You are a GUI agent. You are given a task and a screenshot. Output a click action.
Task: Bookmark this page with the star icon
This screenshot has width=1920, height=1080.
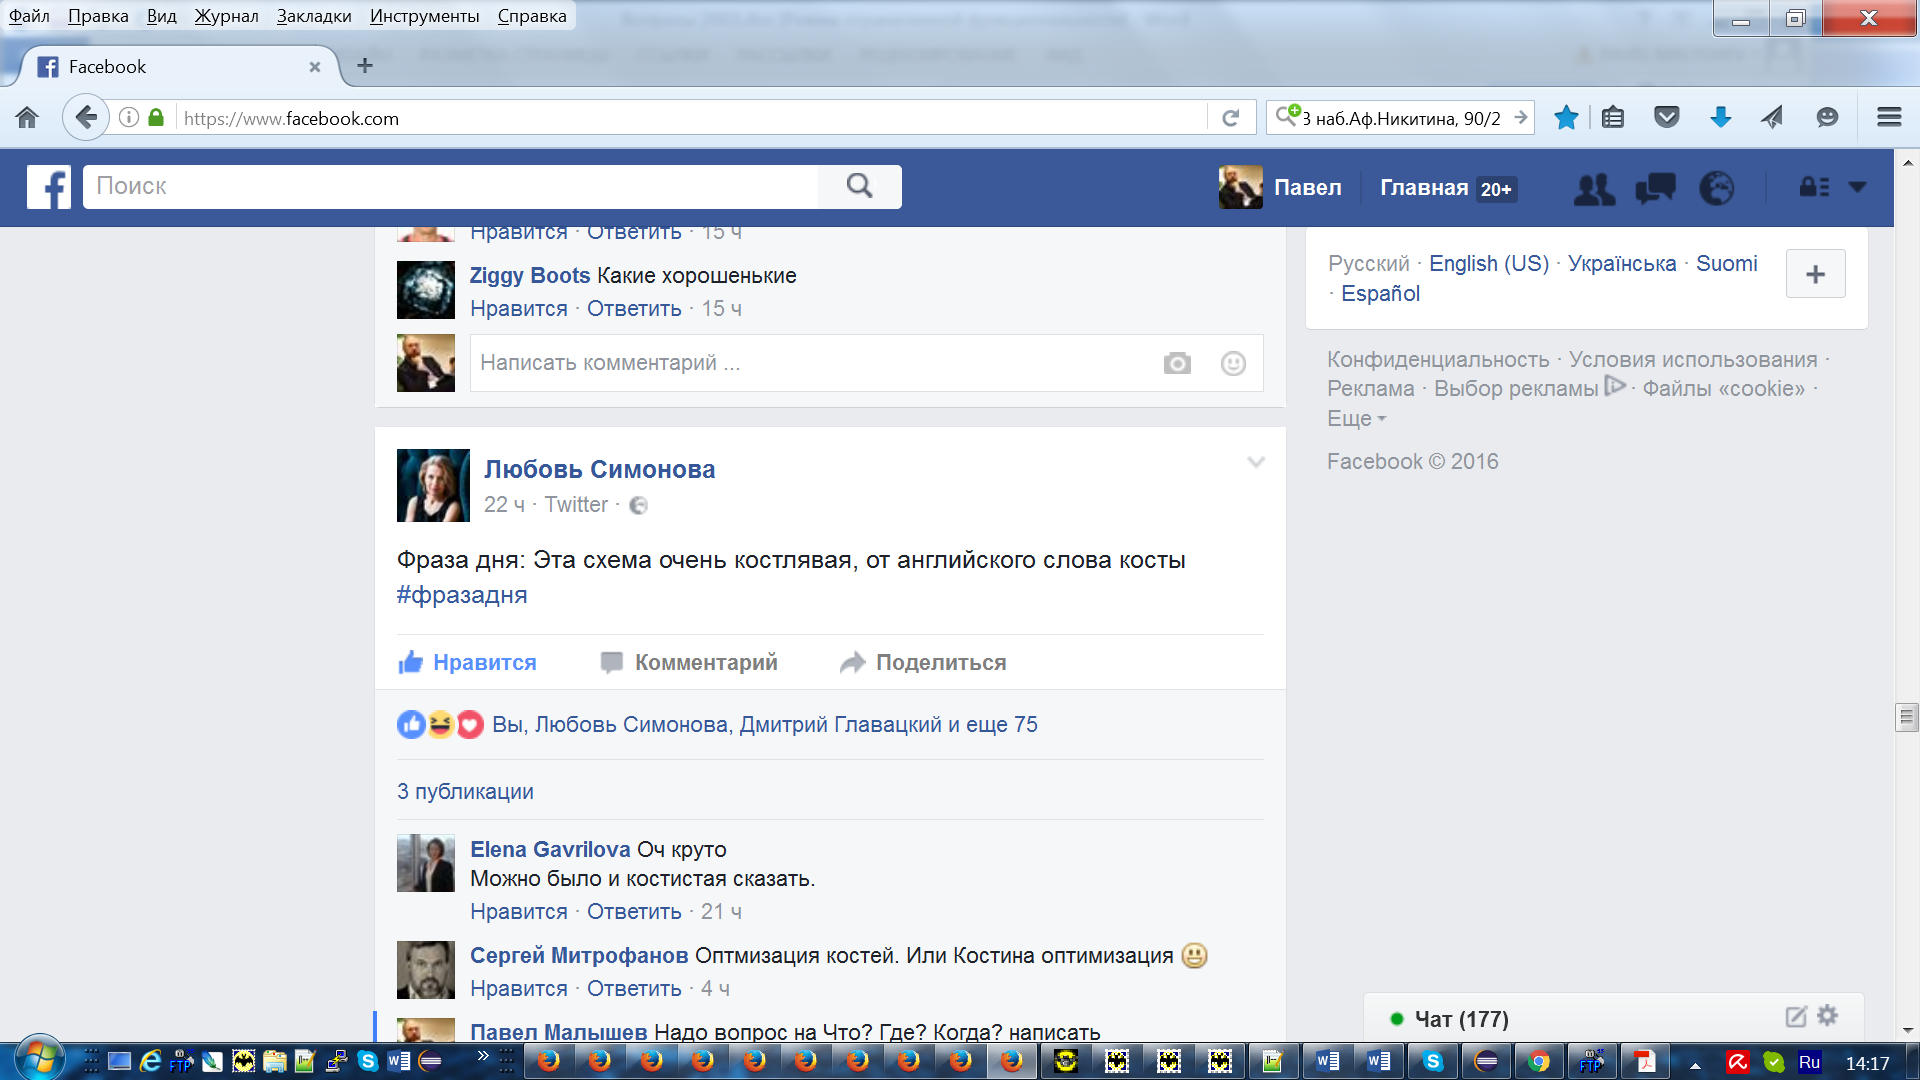point(1566,118)
